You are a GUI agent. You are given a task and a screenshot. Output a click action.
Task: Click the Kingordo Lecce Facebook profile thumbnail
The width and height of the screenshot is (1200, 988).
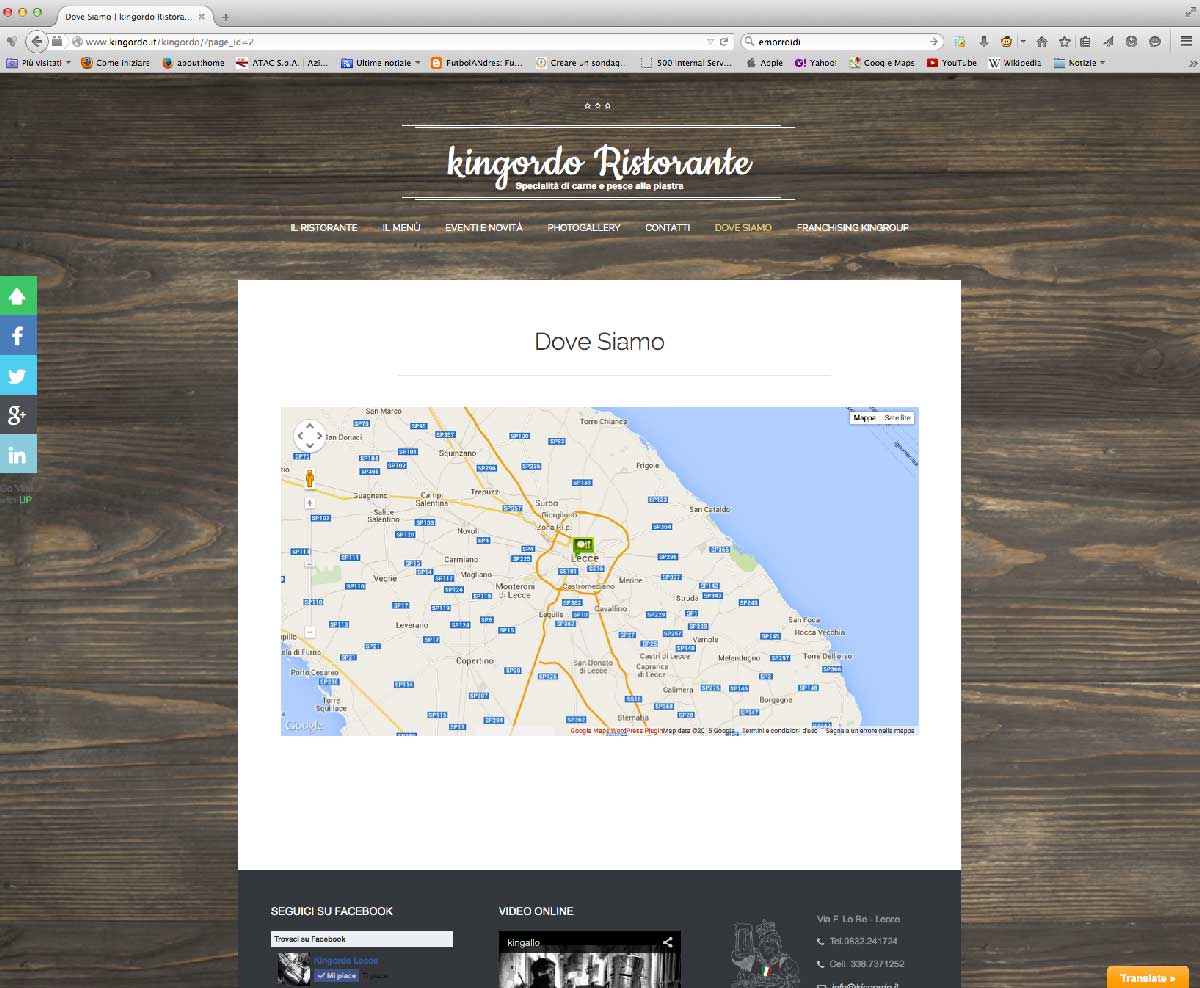tap(294, 969)
